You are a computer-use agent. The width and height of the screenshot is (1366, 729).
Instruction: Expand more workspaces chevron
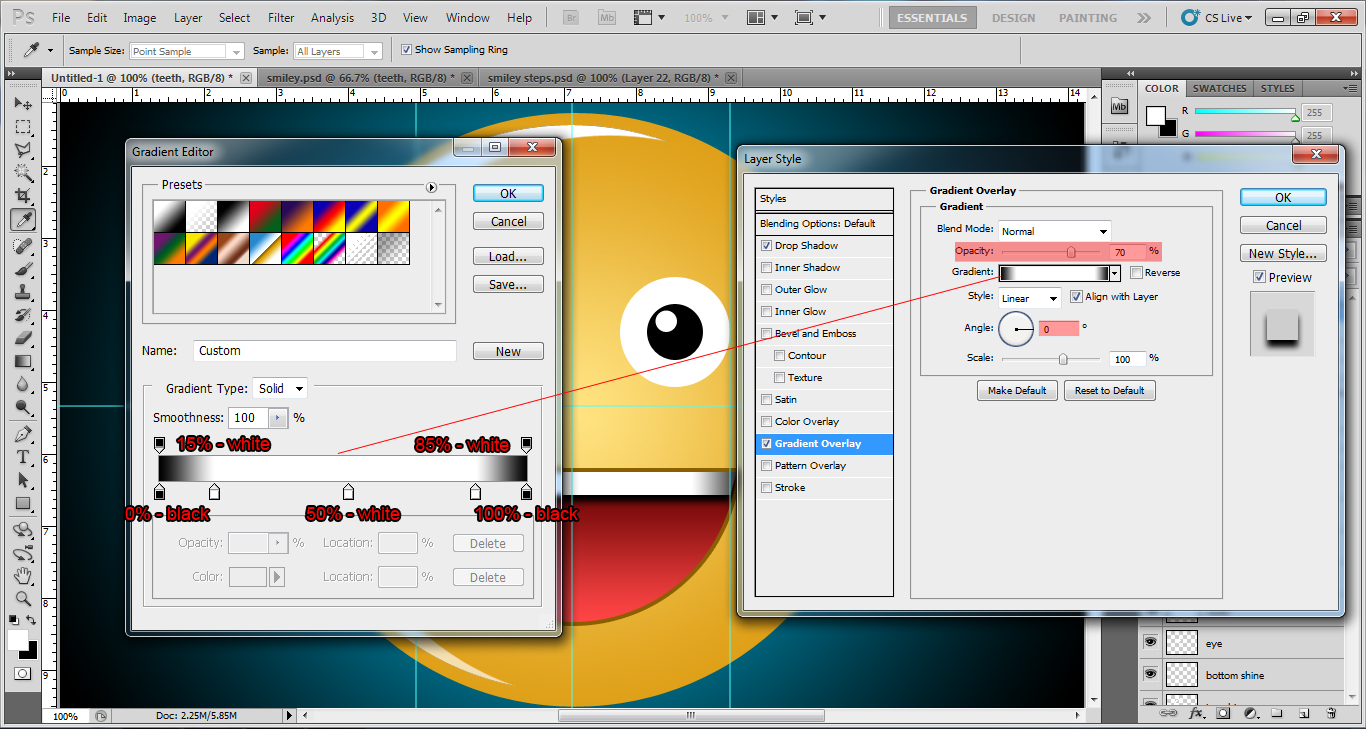coord(1145,18)
